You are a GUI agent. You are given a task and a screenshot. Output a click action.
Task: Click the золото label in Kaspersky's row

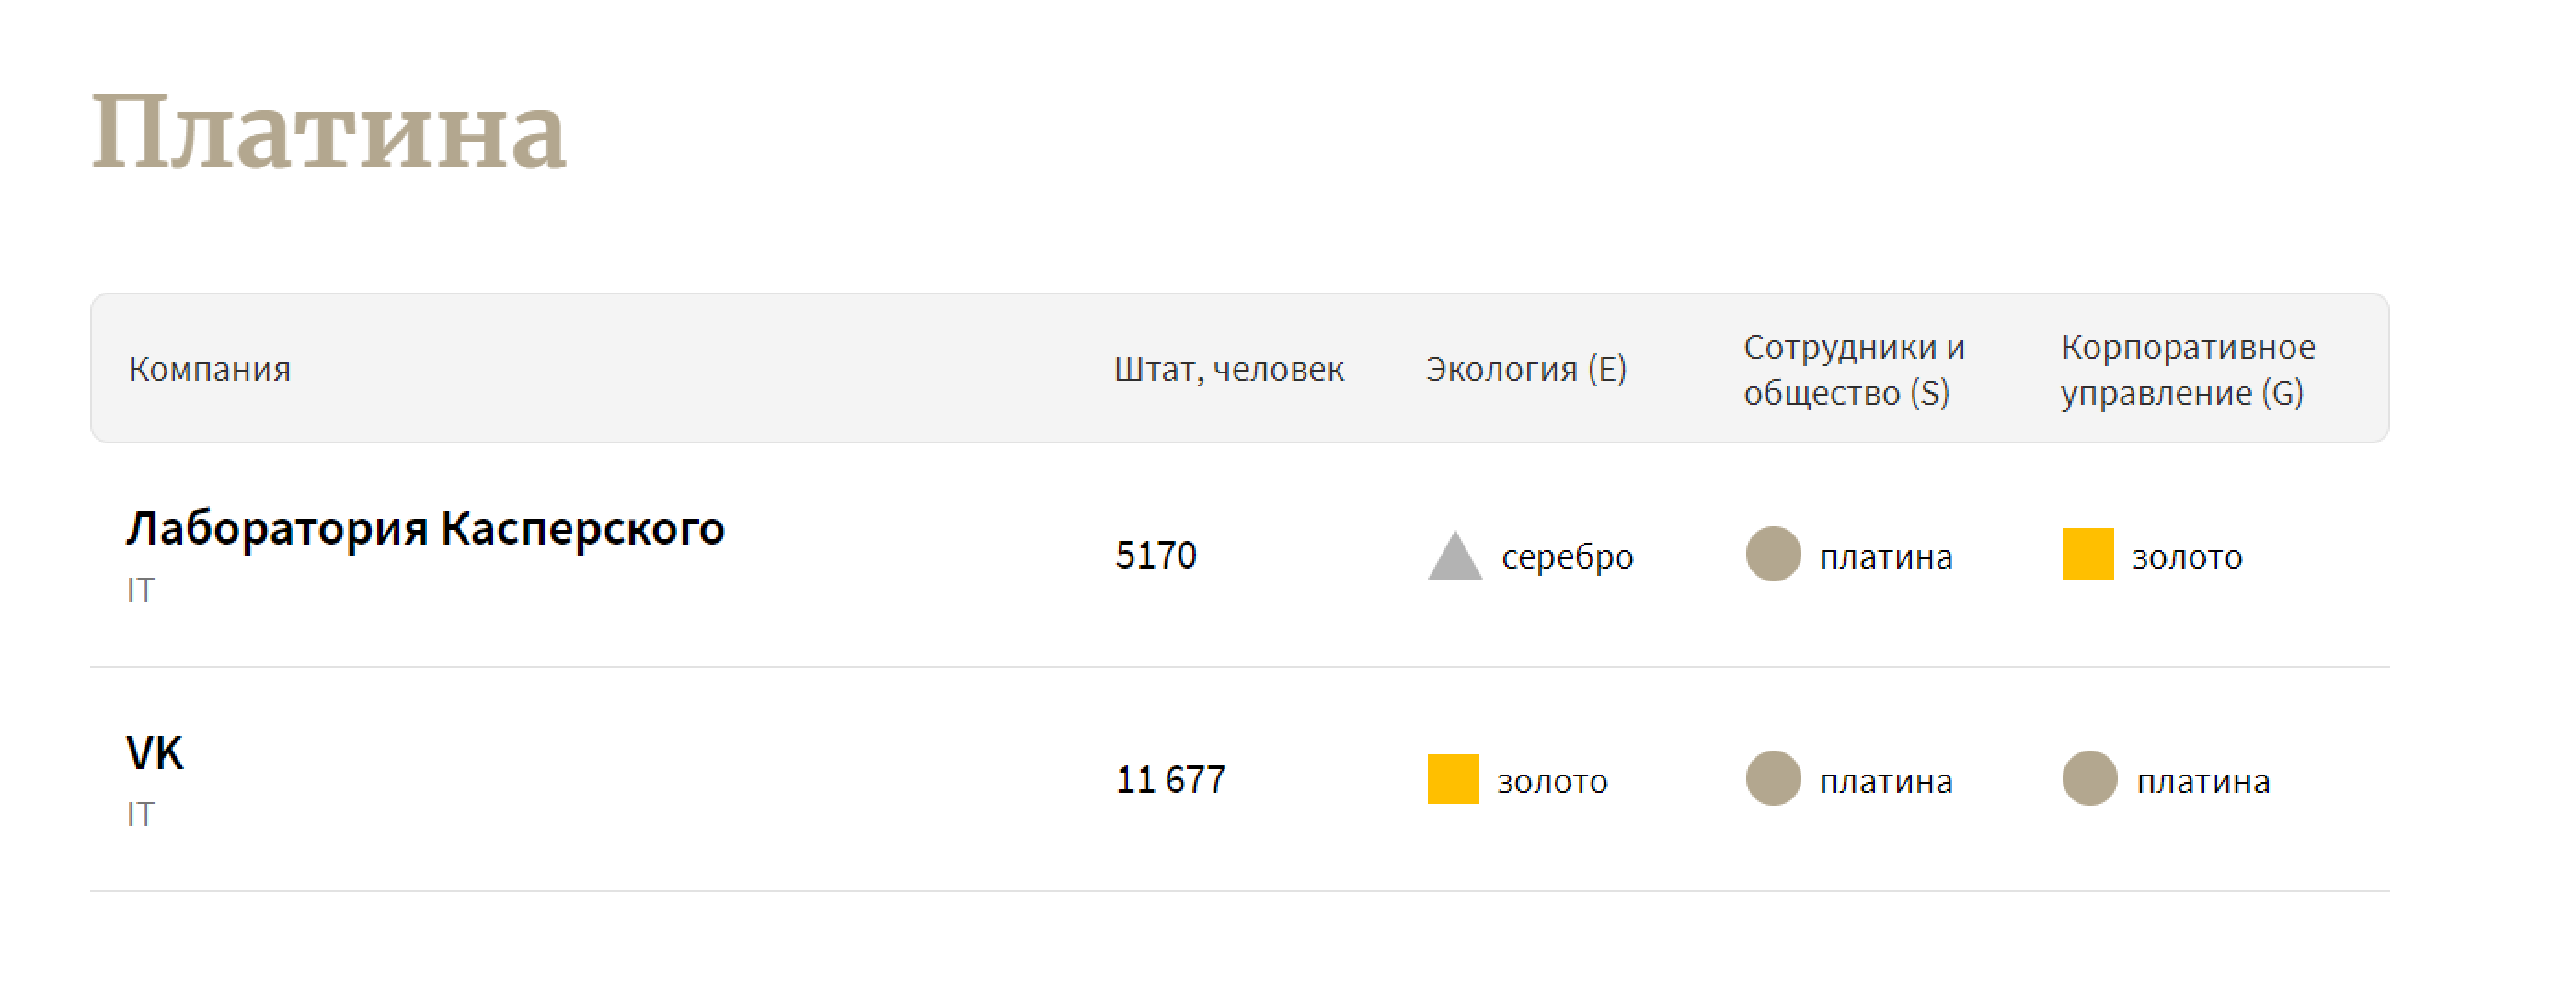pyautogui.click(x=2186, y=557)
